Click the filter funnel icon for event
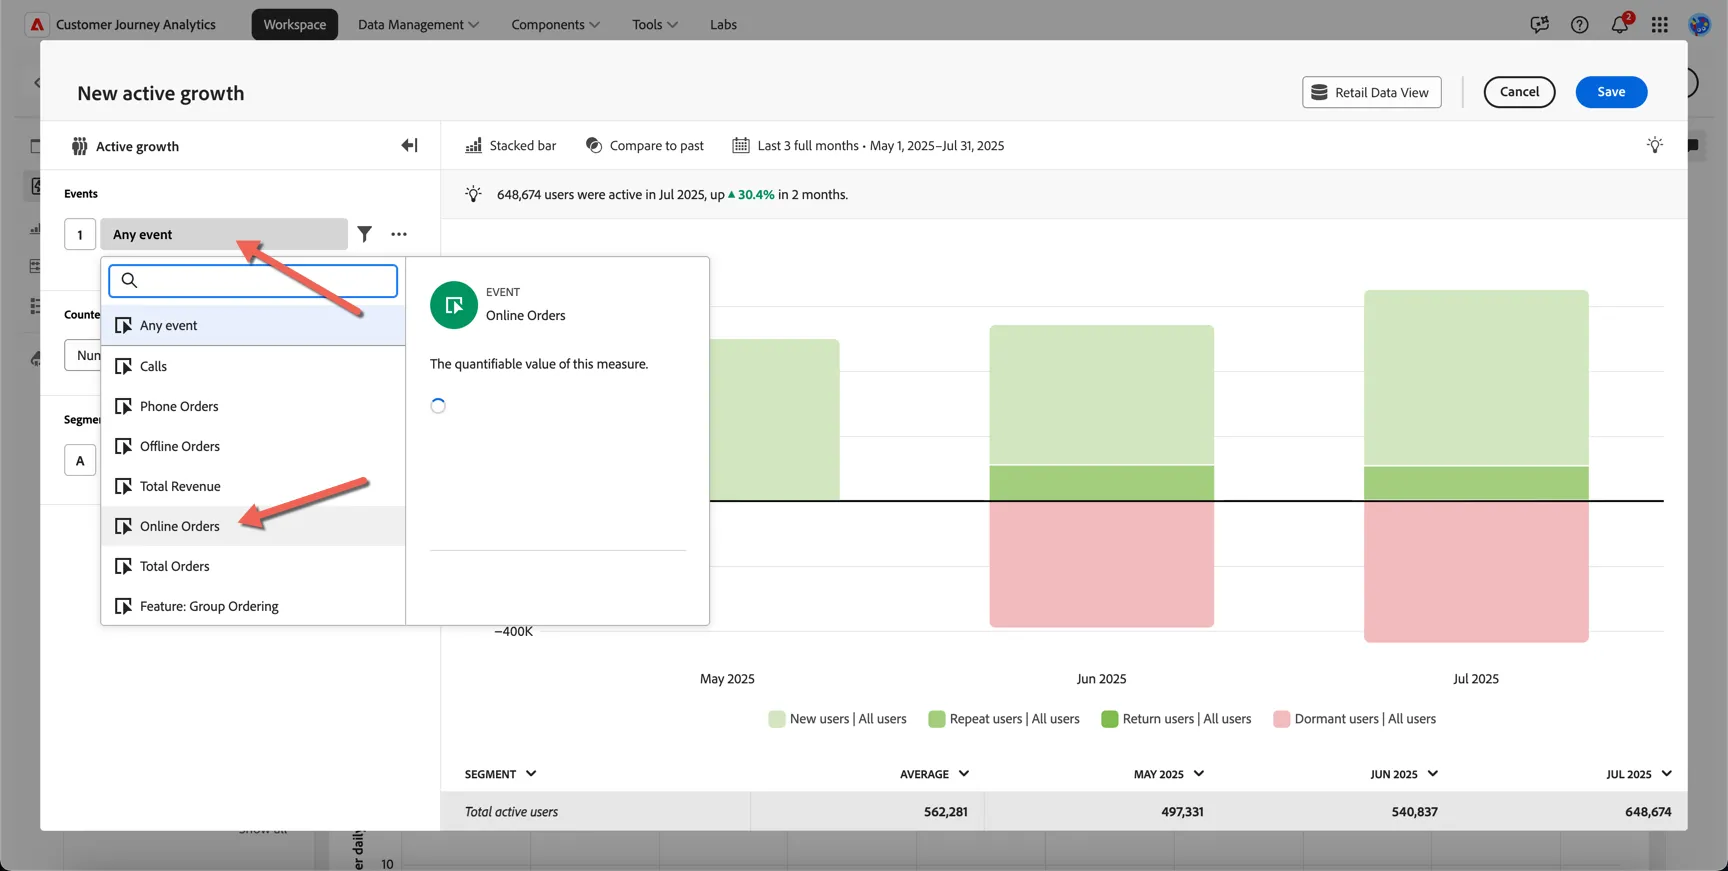Image resolution: width=1728 pixels, height=871 pixels. click(365, 234)
